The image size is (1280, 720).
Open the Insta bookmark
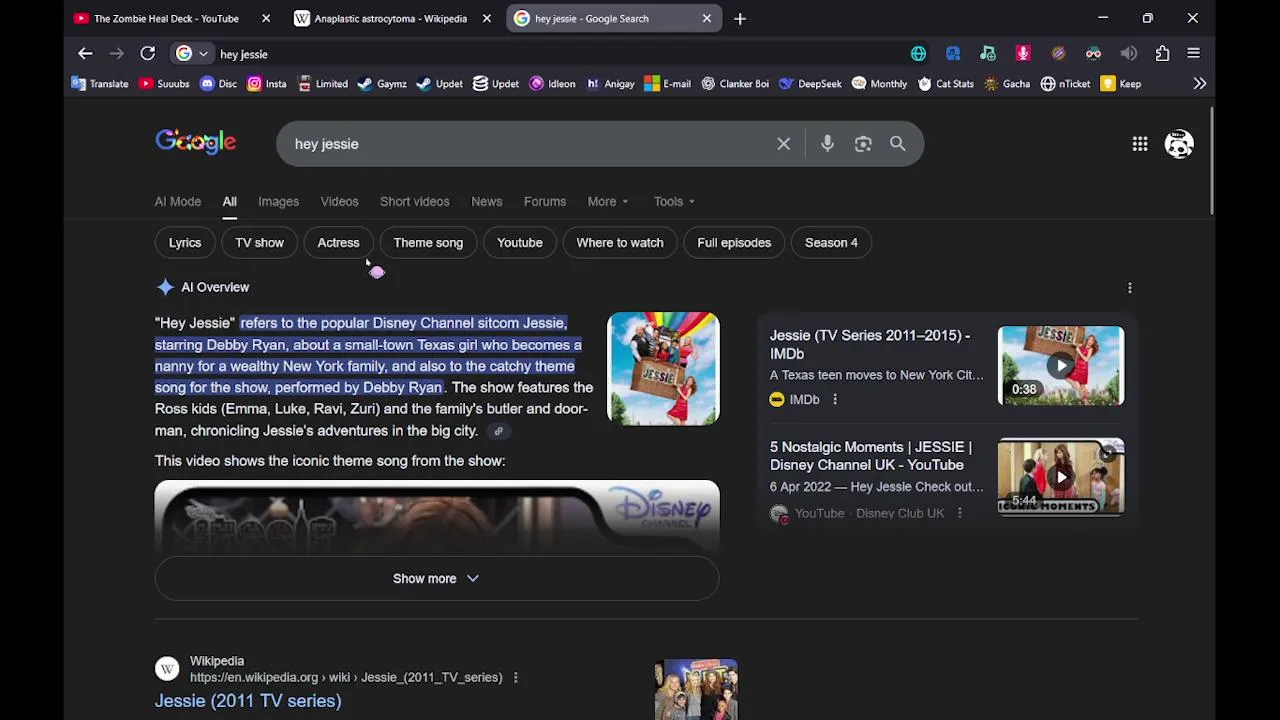[266, 84]
